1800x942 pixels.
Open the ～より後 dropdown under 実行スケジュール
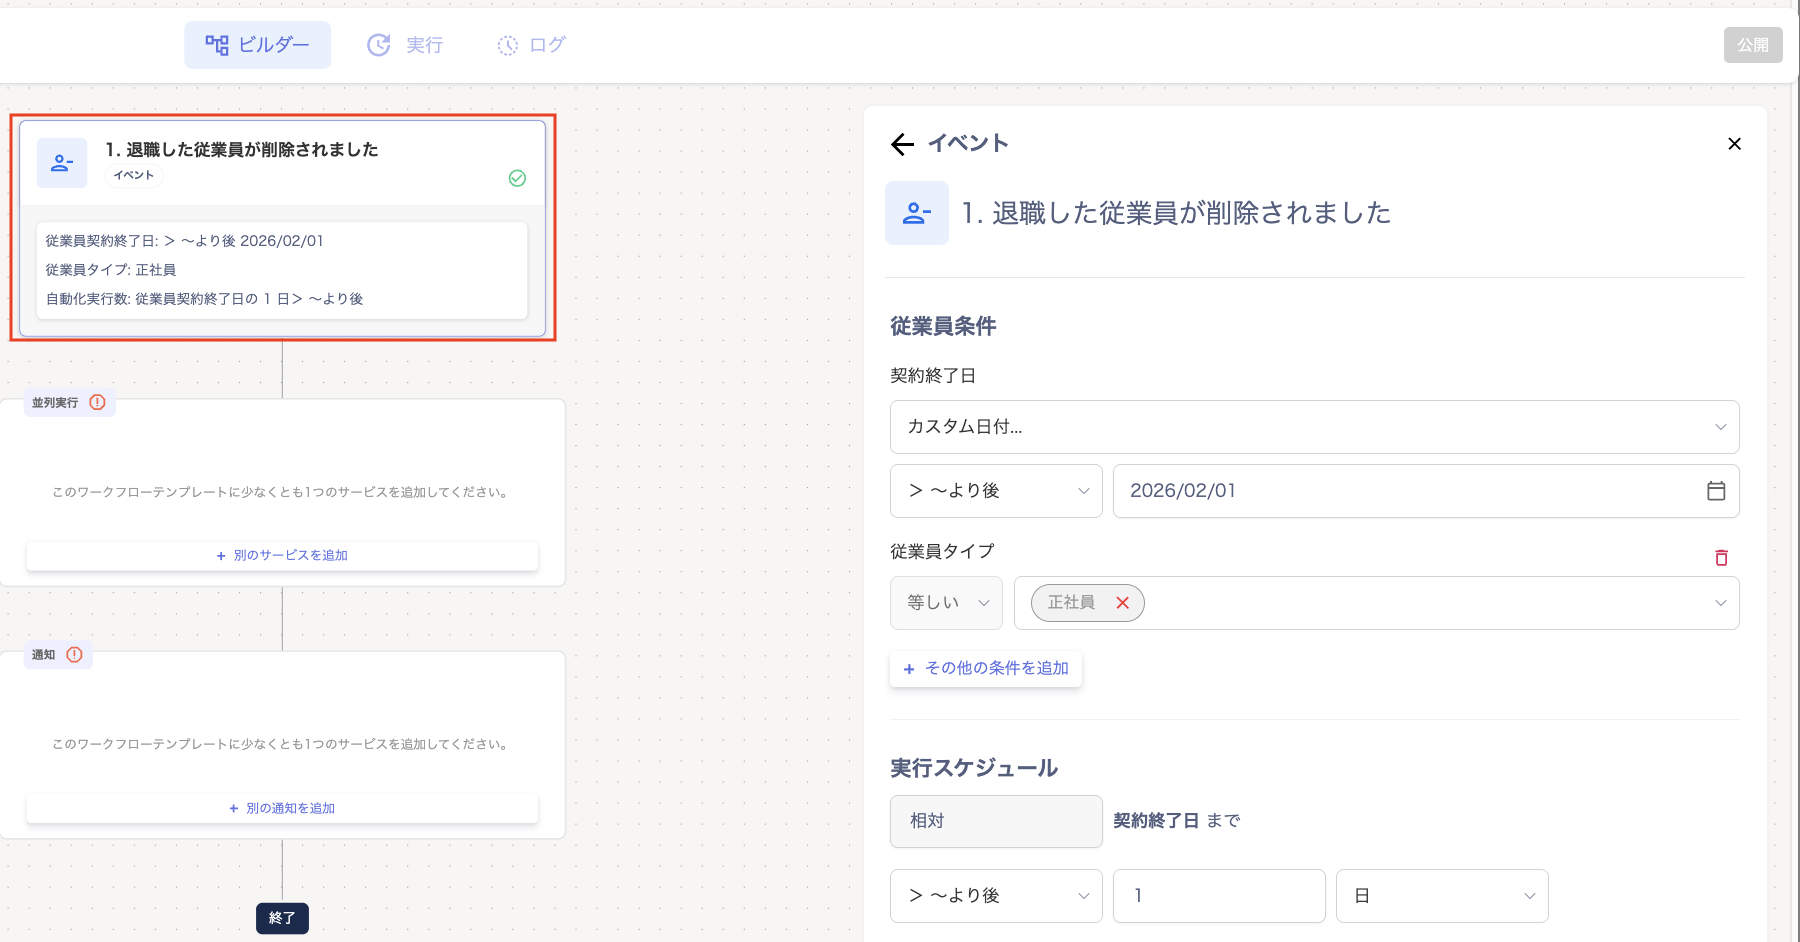pos(996,896)
